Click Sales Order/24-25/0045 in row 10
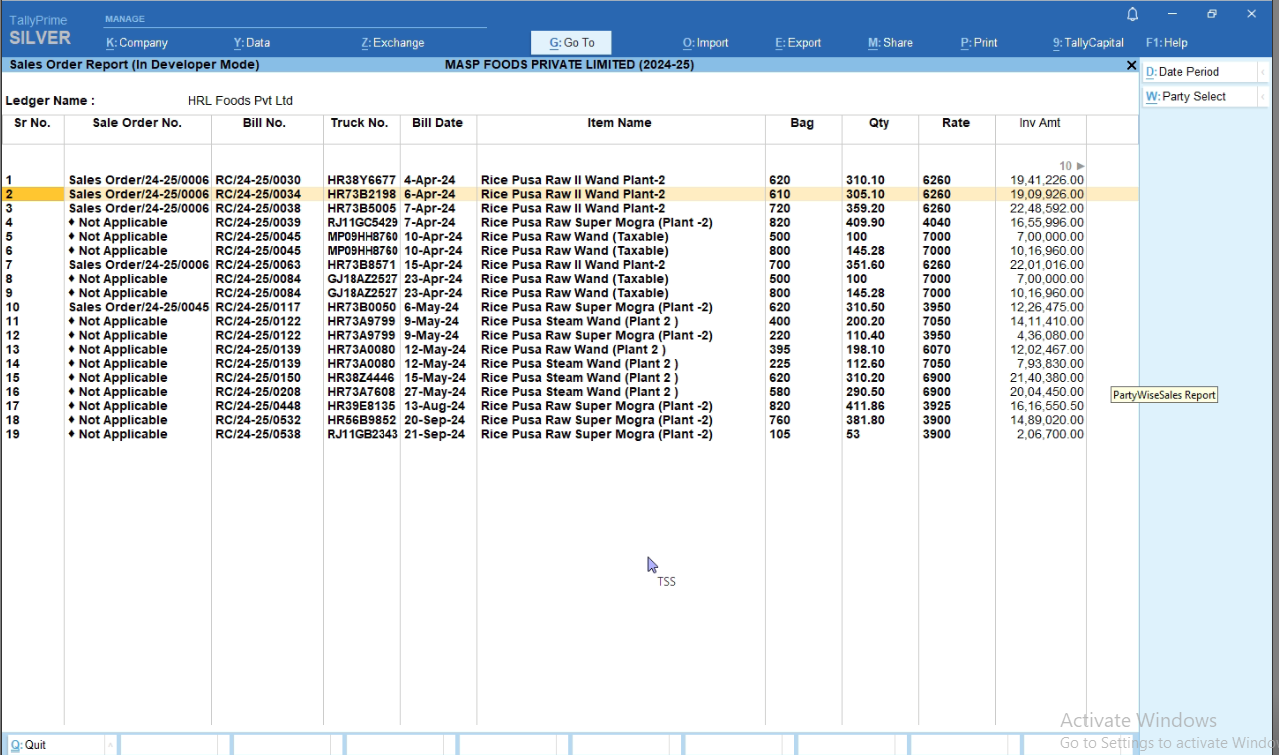This screenshot has height=755, width=1279. (x=139, y=307)
